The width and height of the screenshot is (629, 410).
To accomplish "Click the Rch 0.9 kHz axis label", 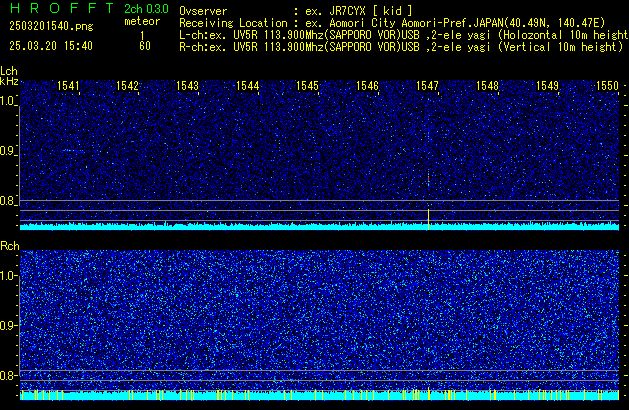I will point(8,325).
